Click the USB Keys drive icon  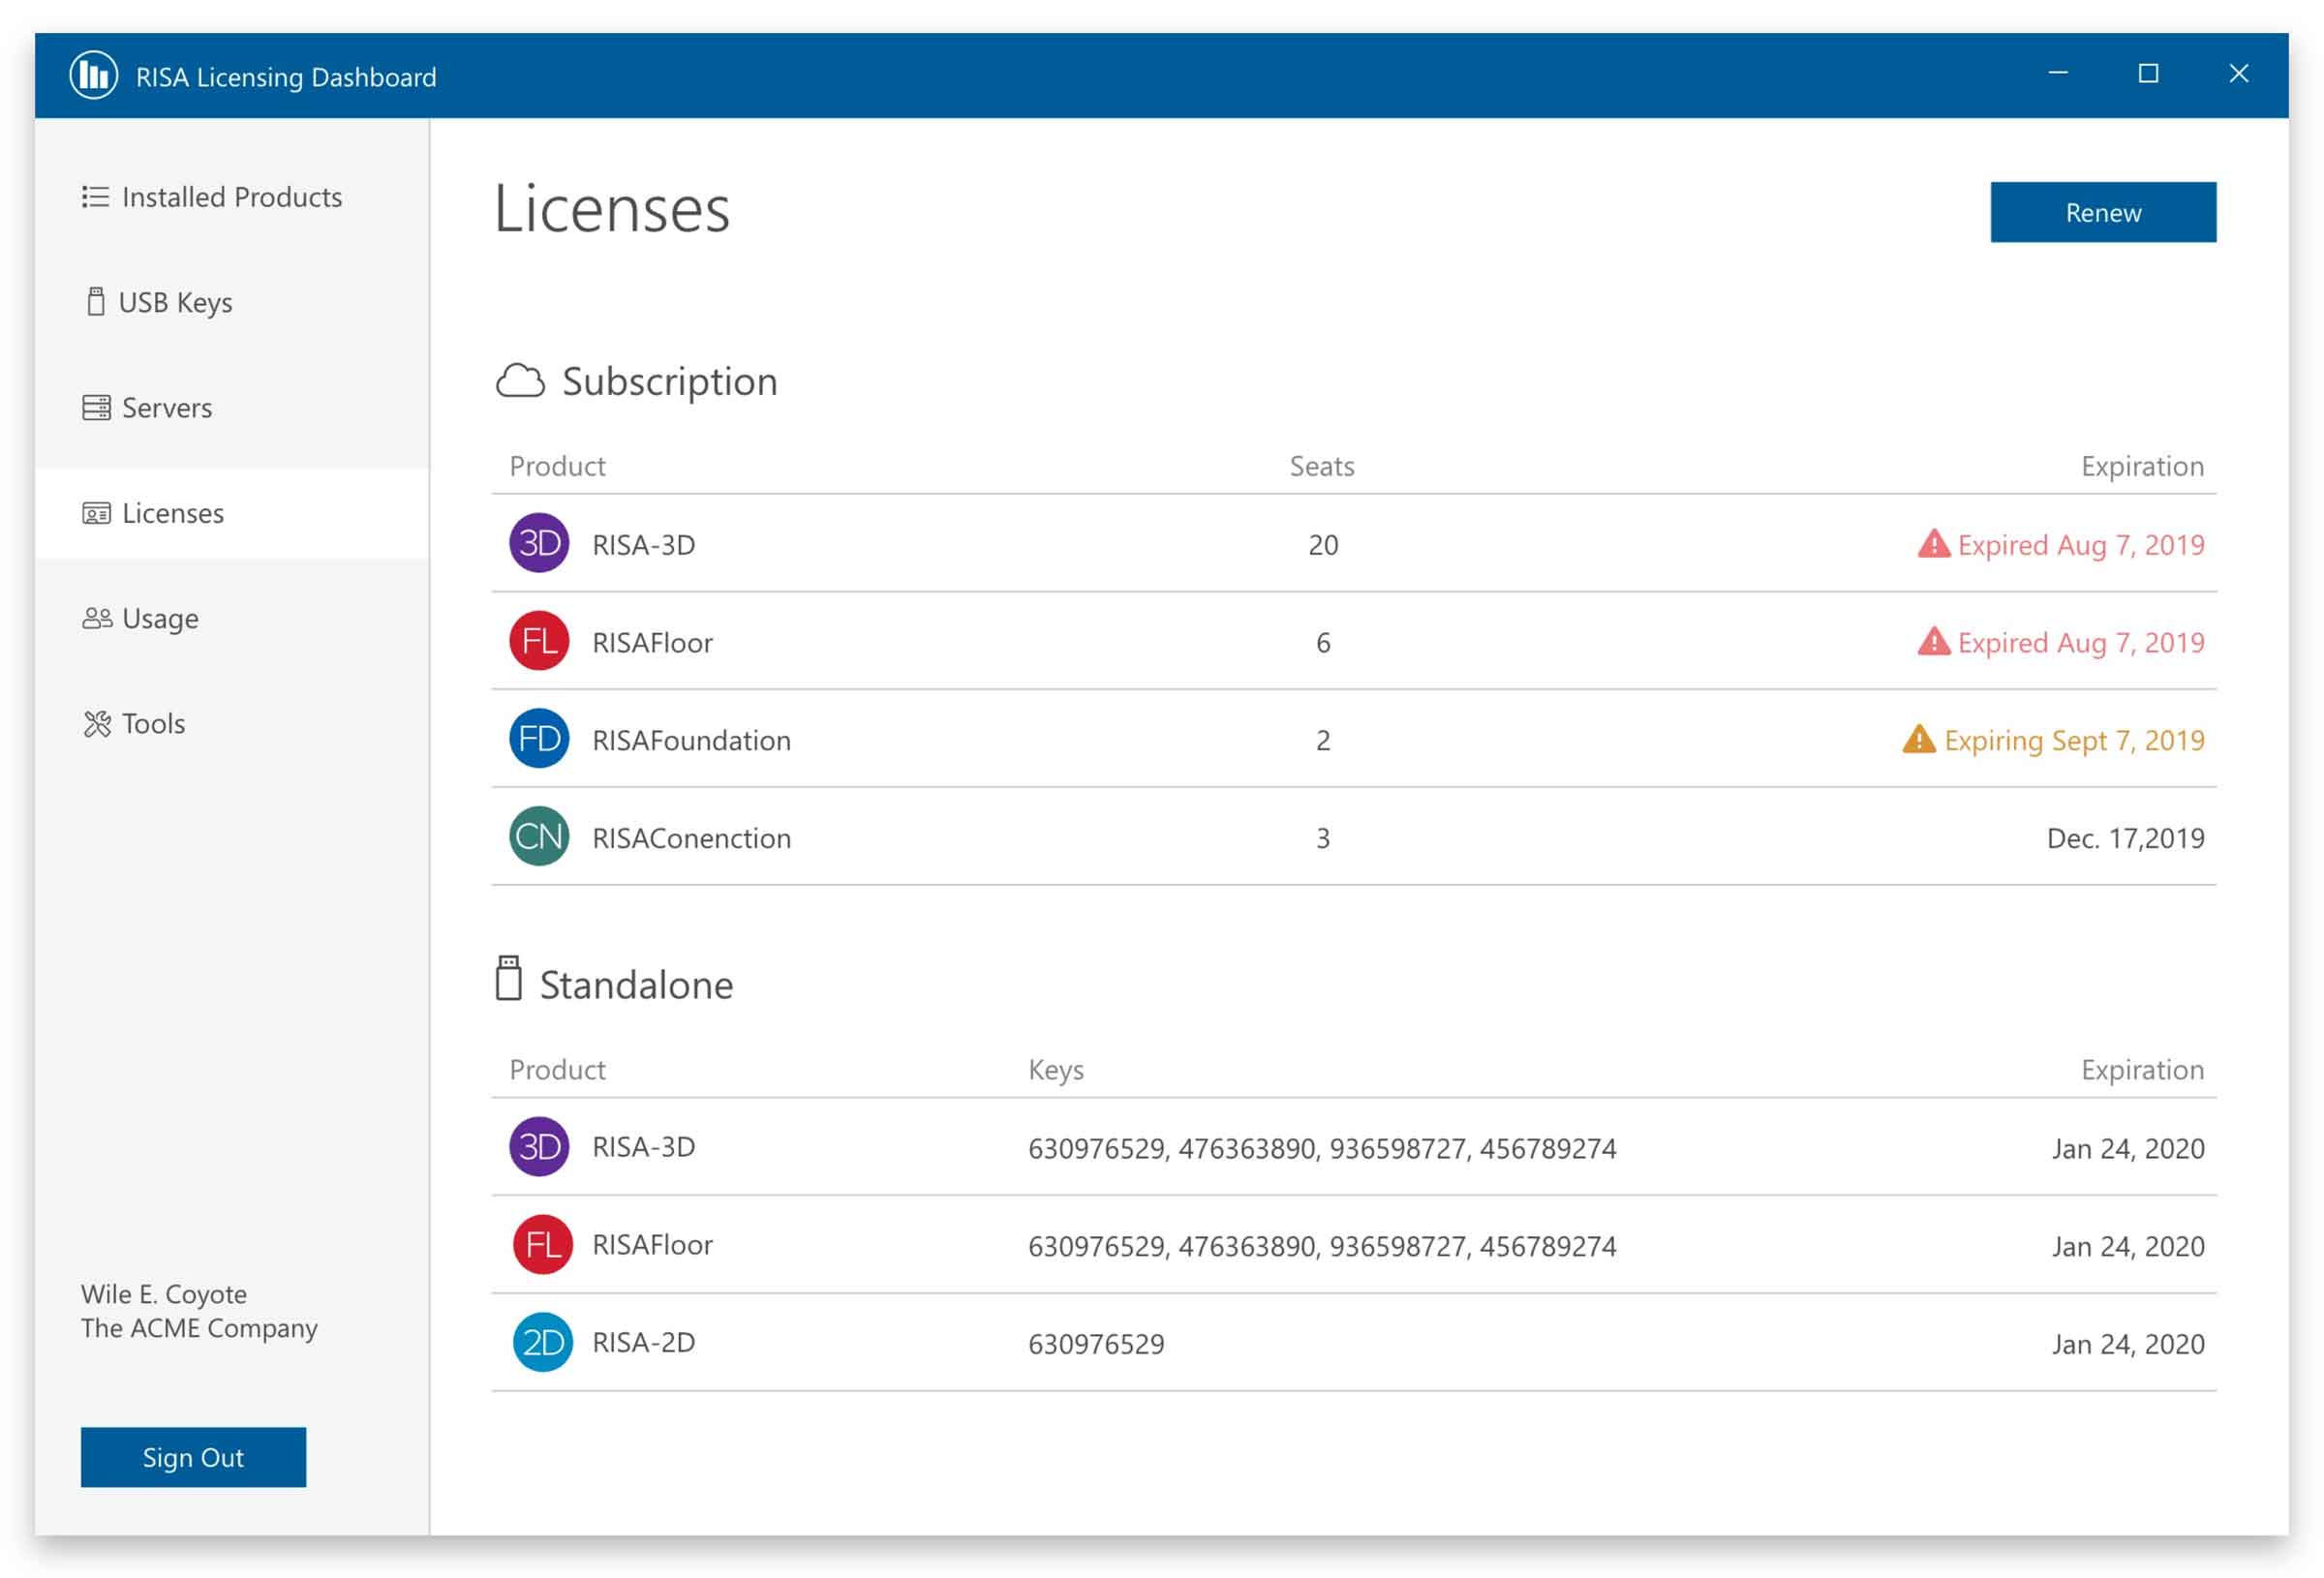95,302
